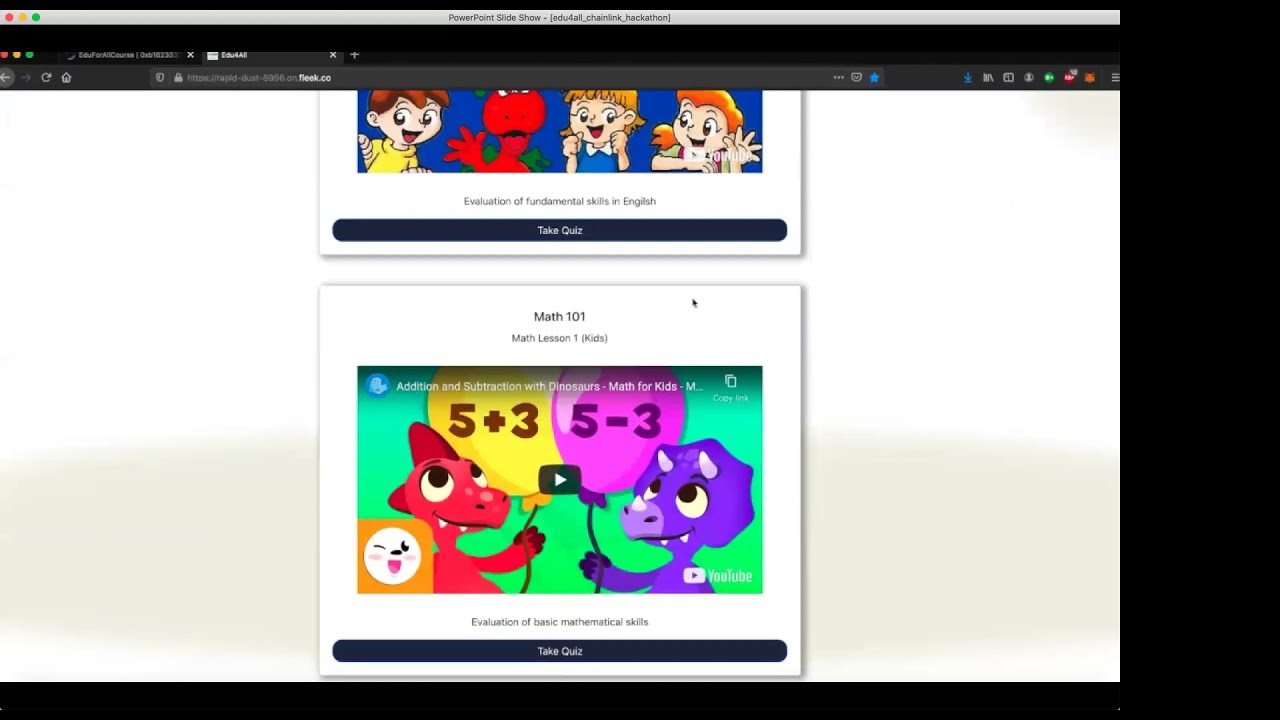Close the Edu4All tab
The image size is (1280, 720).
tap(333, 55)
